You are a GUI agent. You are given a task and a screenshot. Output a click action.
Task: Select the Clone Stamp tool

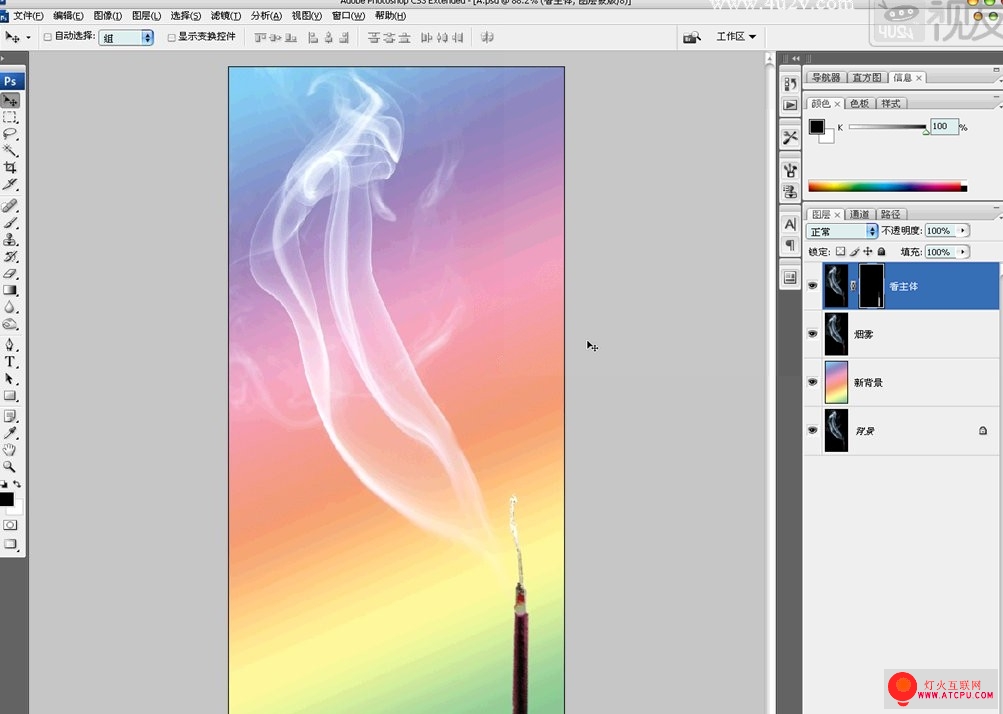click(x=10, y=239)
